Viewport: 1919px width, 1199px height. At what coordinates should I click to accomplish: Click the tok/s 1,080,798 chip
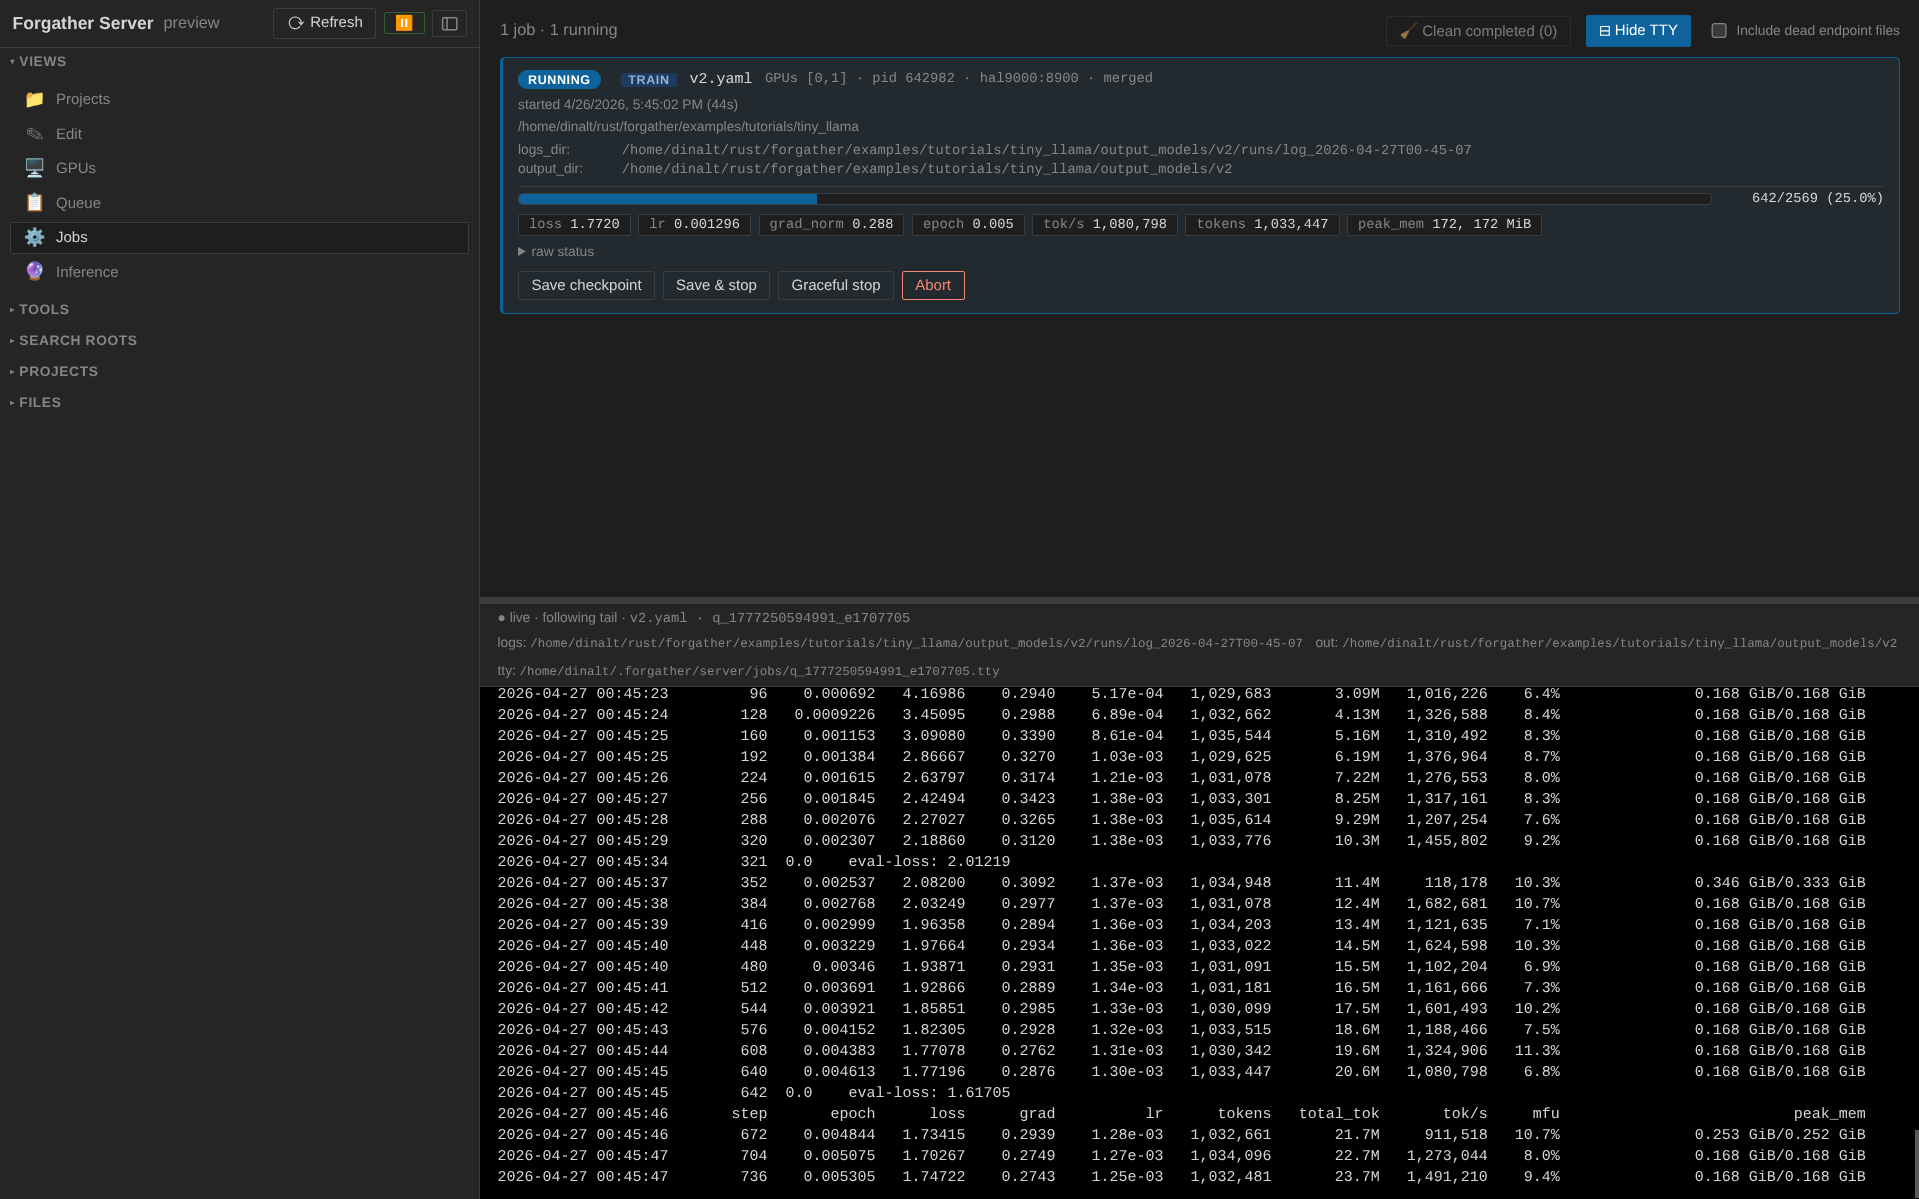[1105, 225]
